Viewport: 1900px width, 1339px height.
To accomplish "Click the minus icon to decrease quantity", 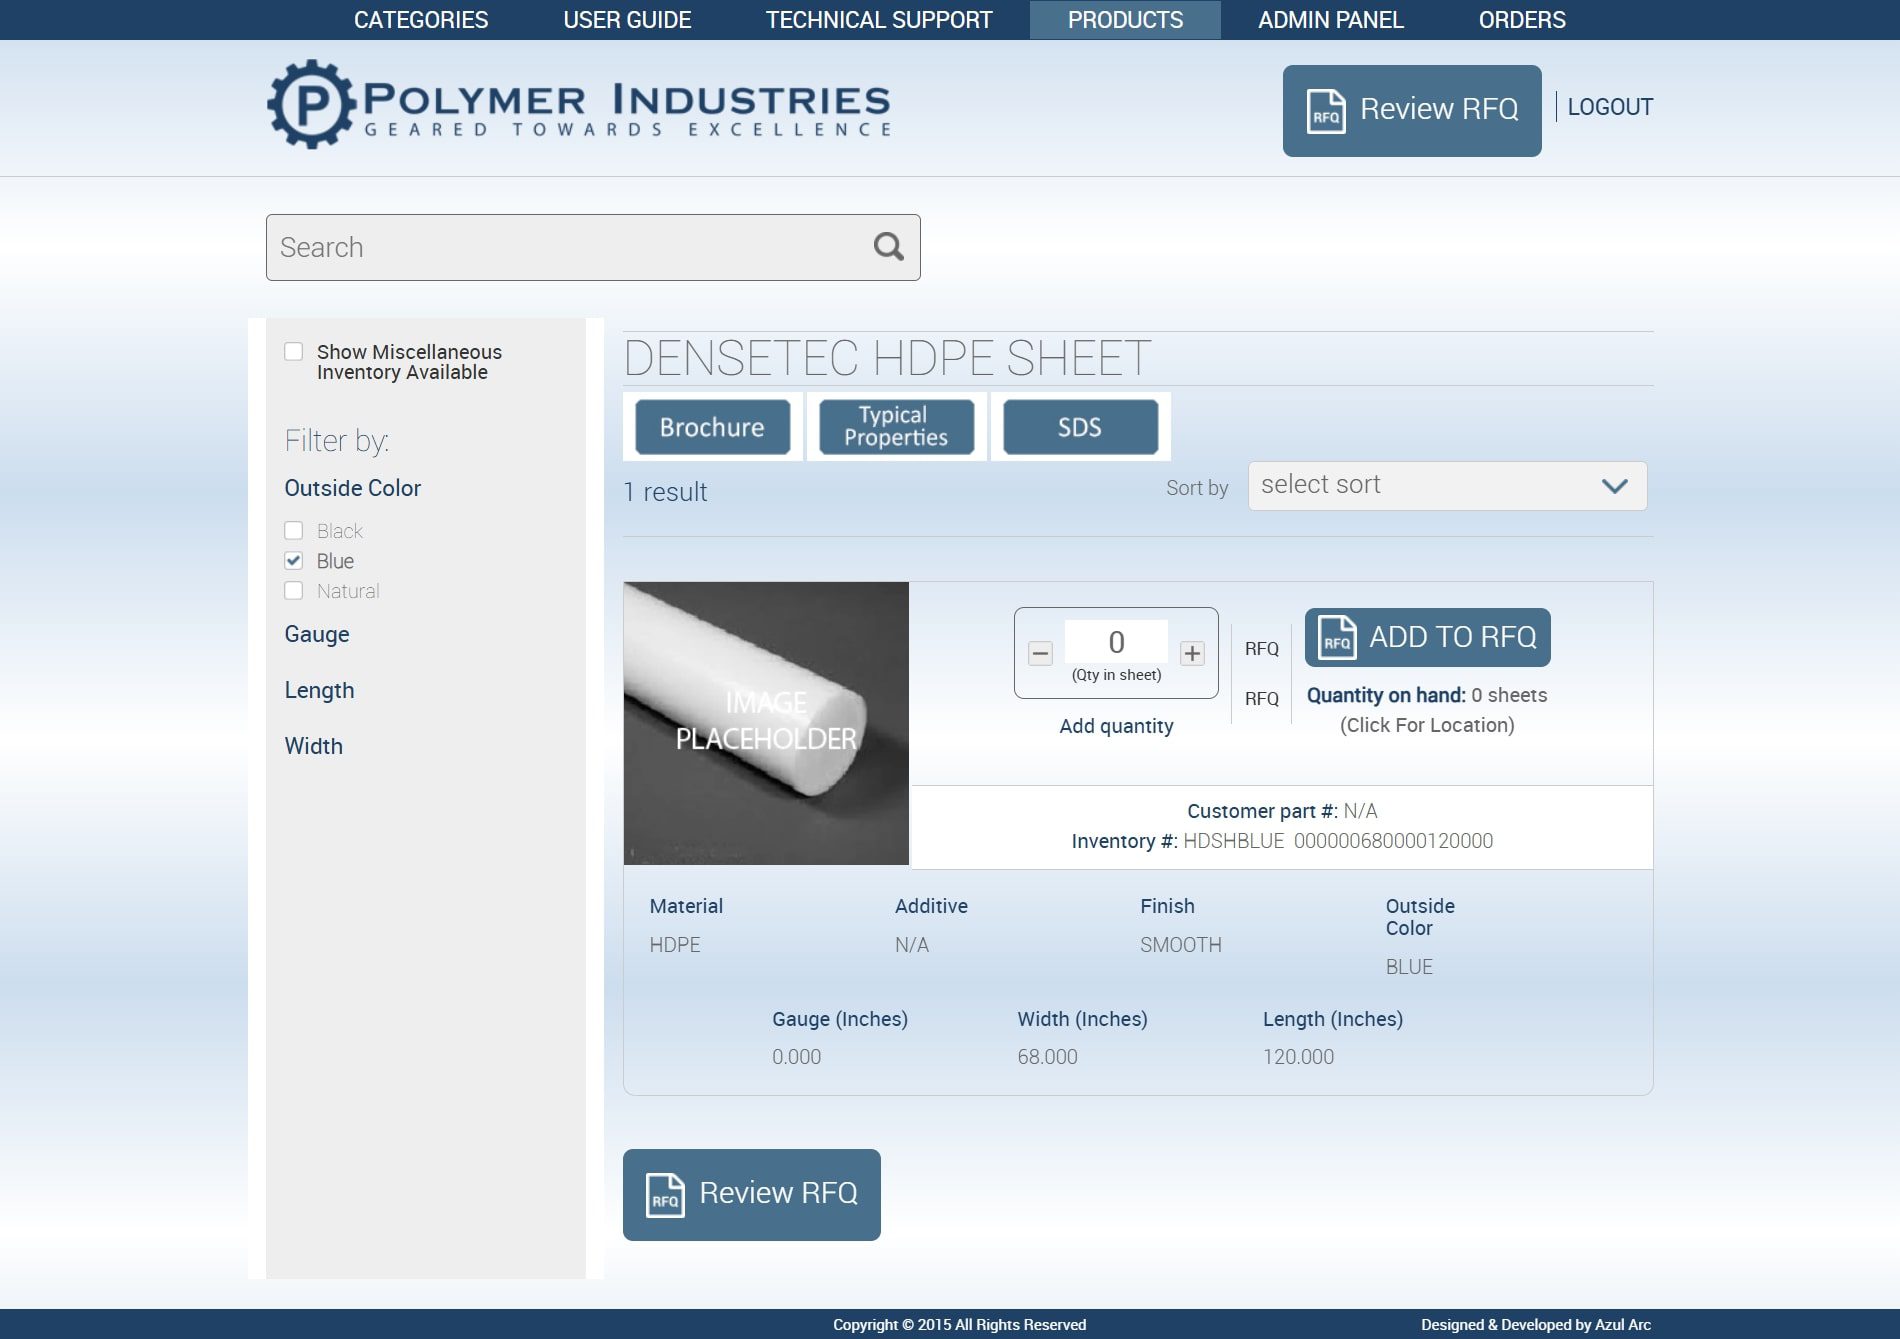I will coord(1040,654).
